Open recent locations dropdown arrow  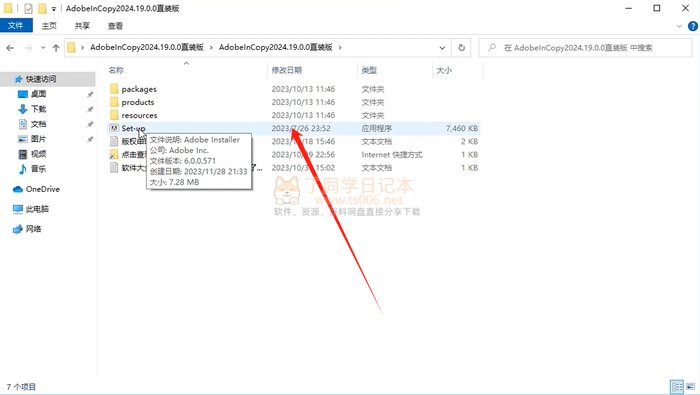click(43, 48)
